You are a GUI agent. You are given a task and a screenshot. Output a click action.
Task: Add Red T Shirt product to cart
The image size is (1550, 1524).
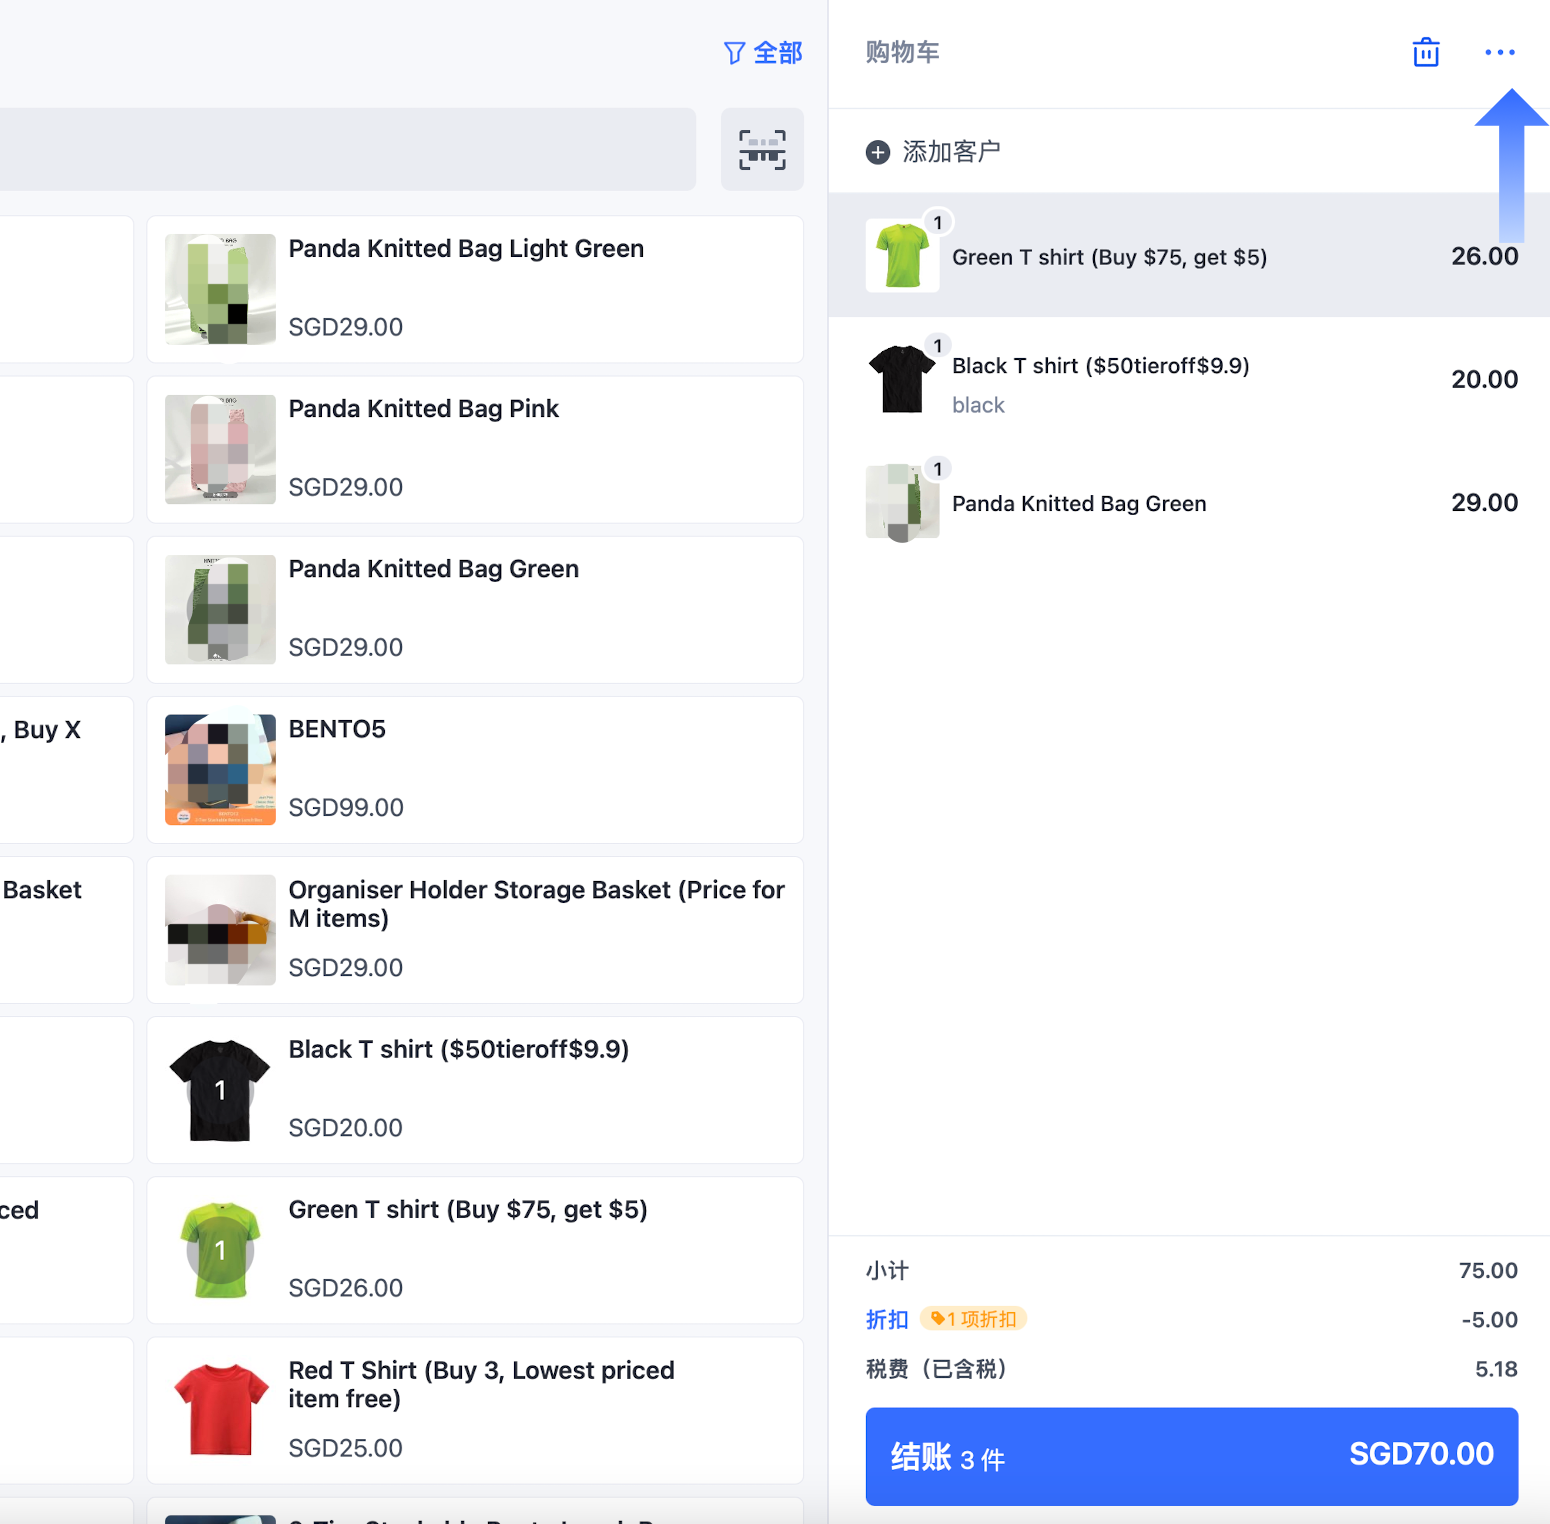coord(475,1410)
